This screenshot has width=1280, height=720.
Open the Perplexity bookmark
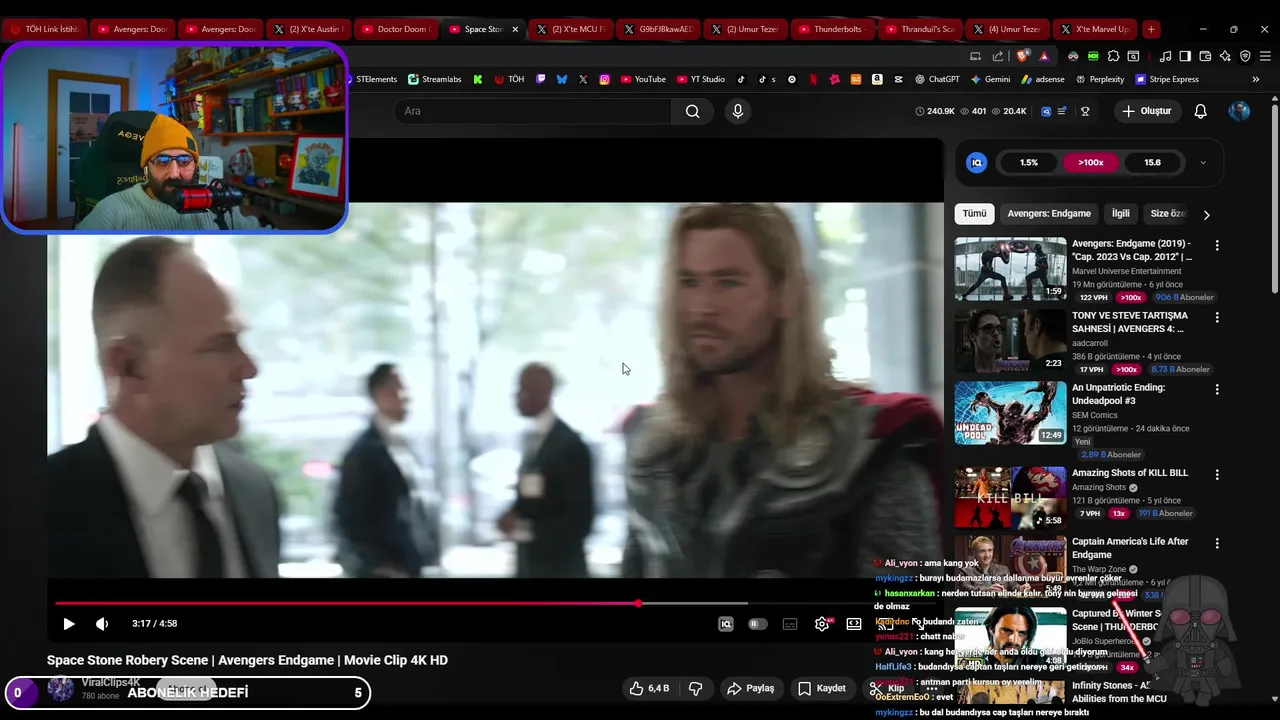click(1099, 79)
